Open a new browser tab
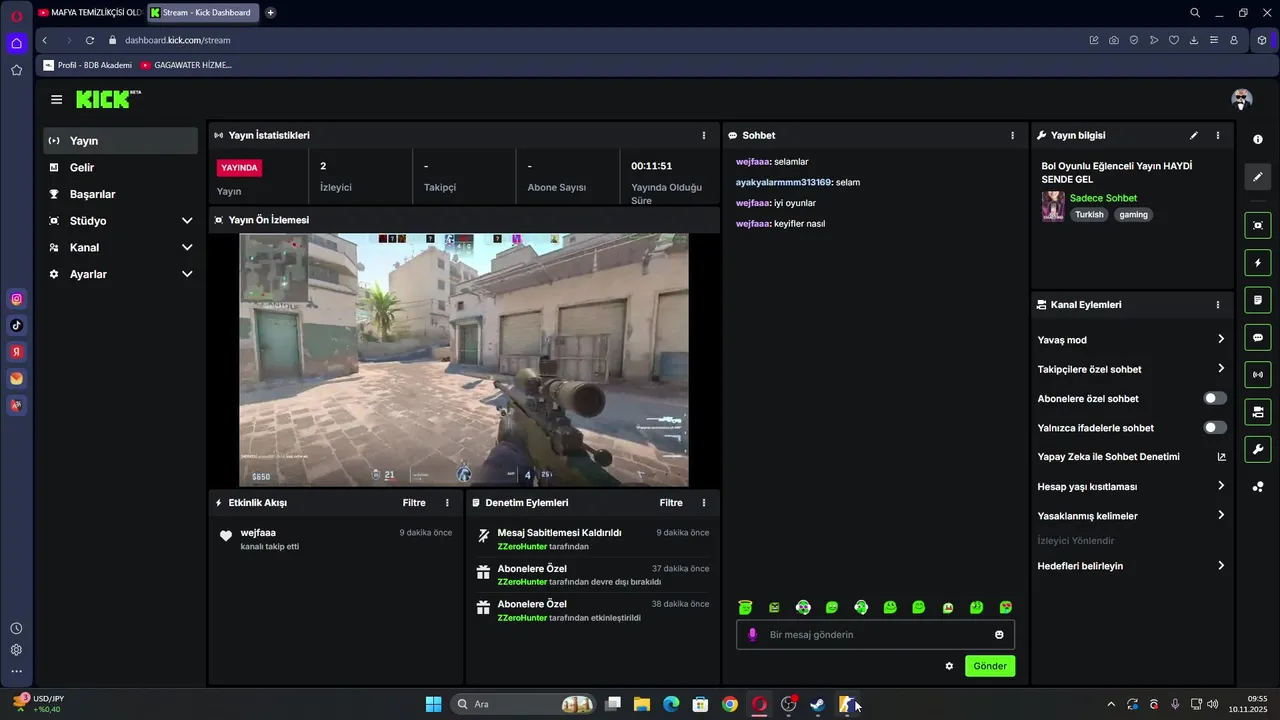 coord(270,13)
